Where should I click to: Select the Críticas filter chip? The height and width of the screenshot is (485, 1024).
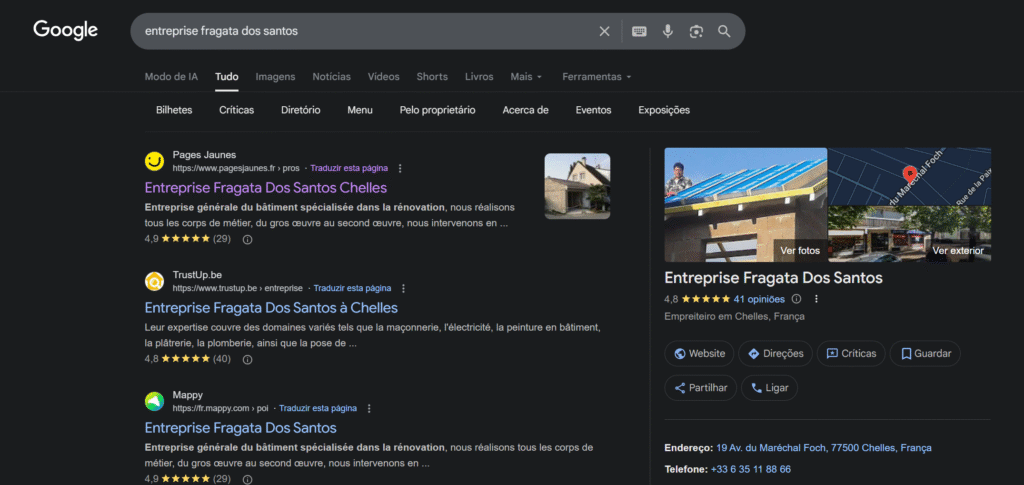236,110
